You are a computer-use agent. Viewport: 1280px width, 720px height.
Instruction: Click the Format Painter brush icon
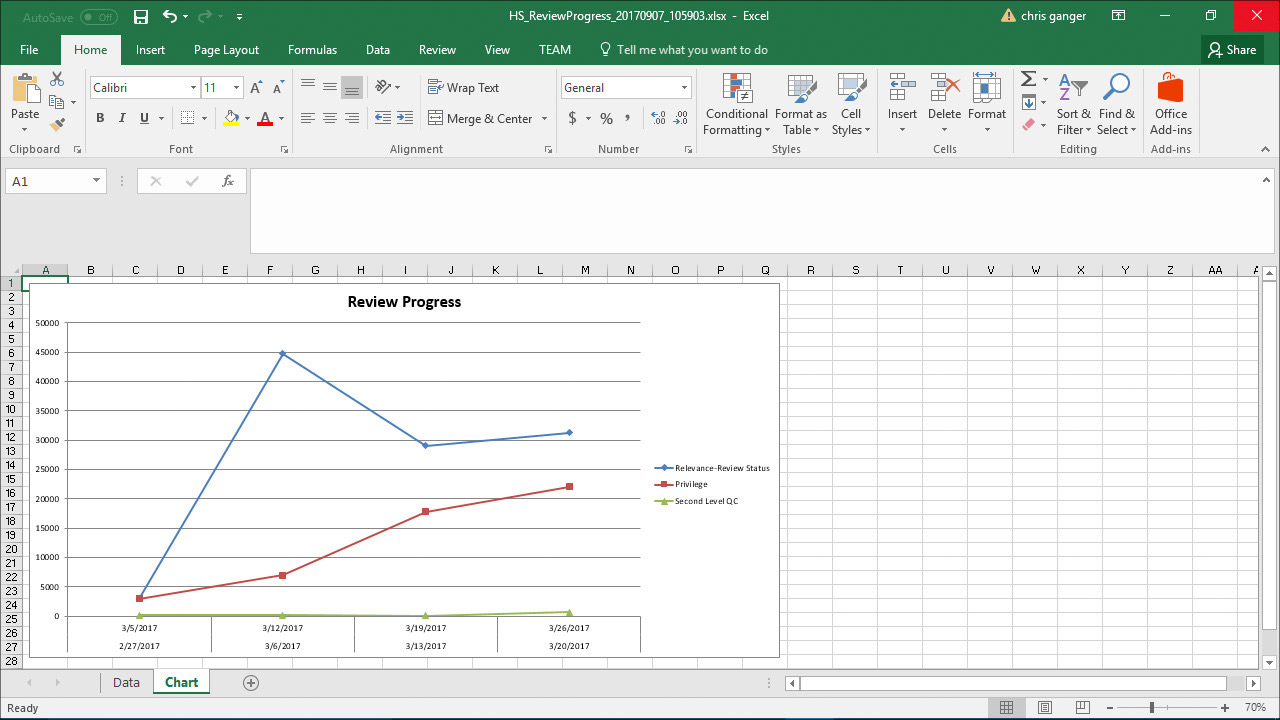57,125
